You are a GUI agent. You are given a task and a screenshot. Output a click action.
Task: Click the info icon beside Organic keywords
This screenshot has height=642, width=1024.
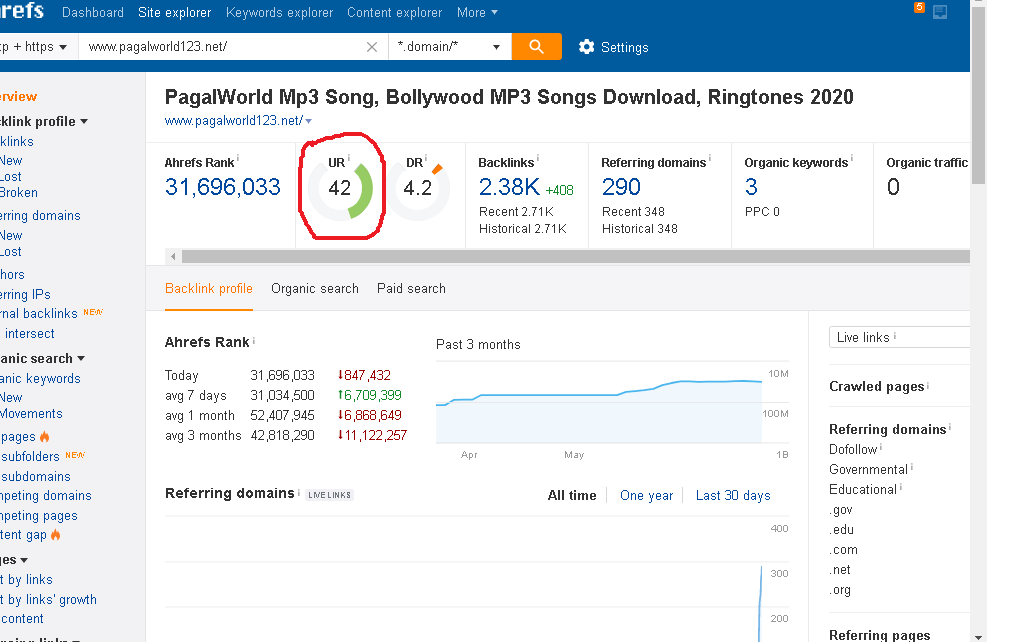852,159
